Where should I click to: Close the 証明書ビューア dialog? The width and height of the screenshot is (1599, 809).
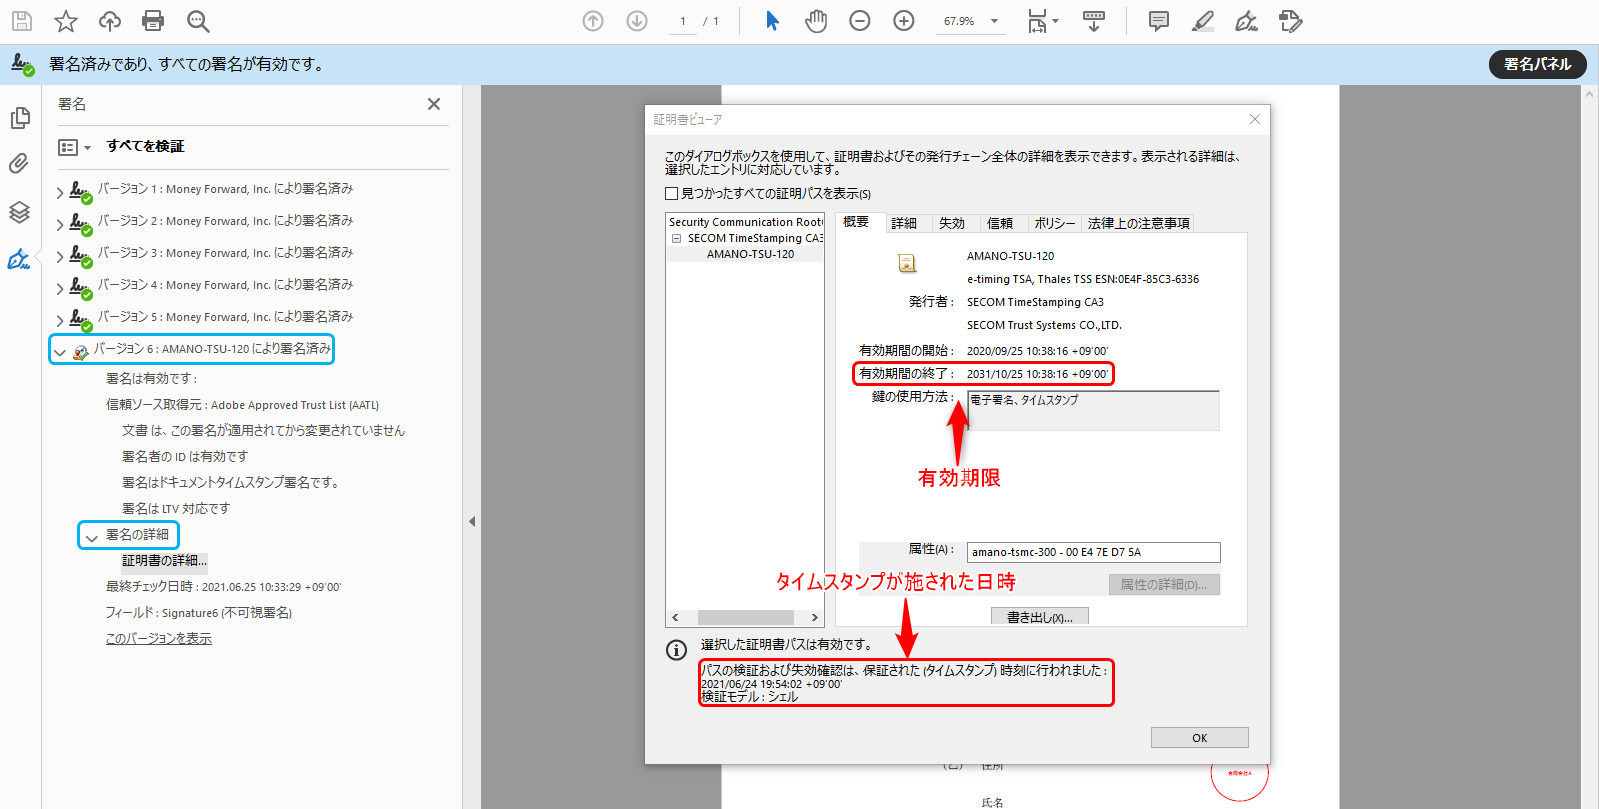point(1255,119)
